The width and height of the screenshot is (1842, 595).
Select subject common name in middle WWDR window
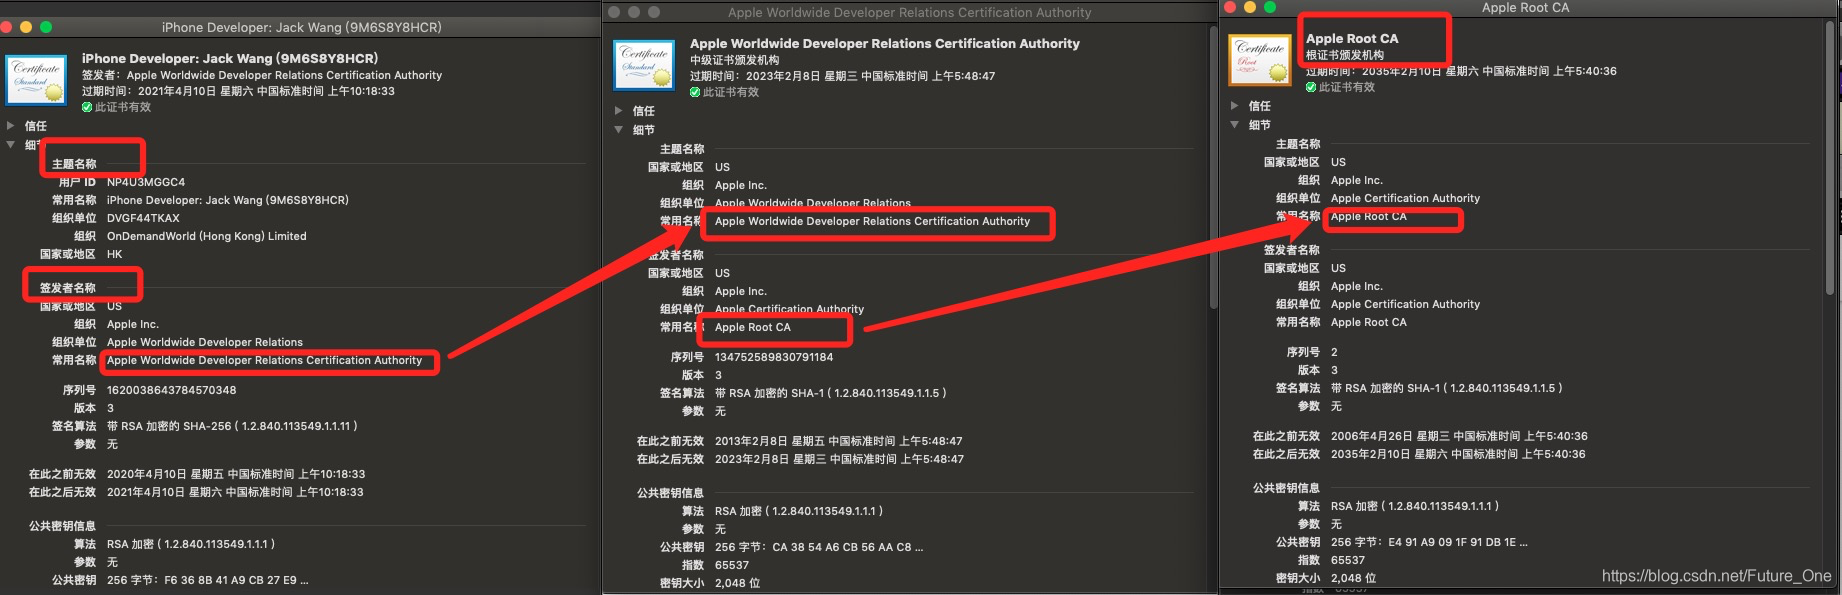872,221
